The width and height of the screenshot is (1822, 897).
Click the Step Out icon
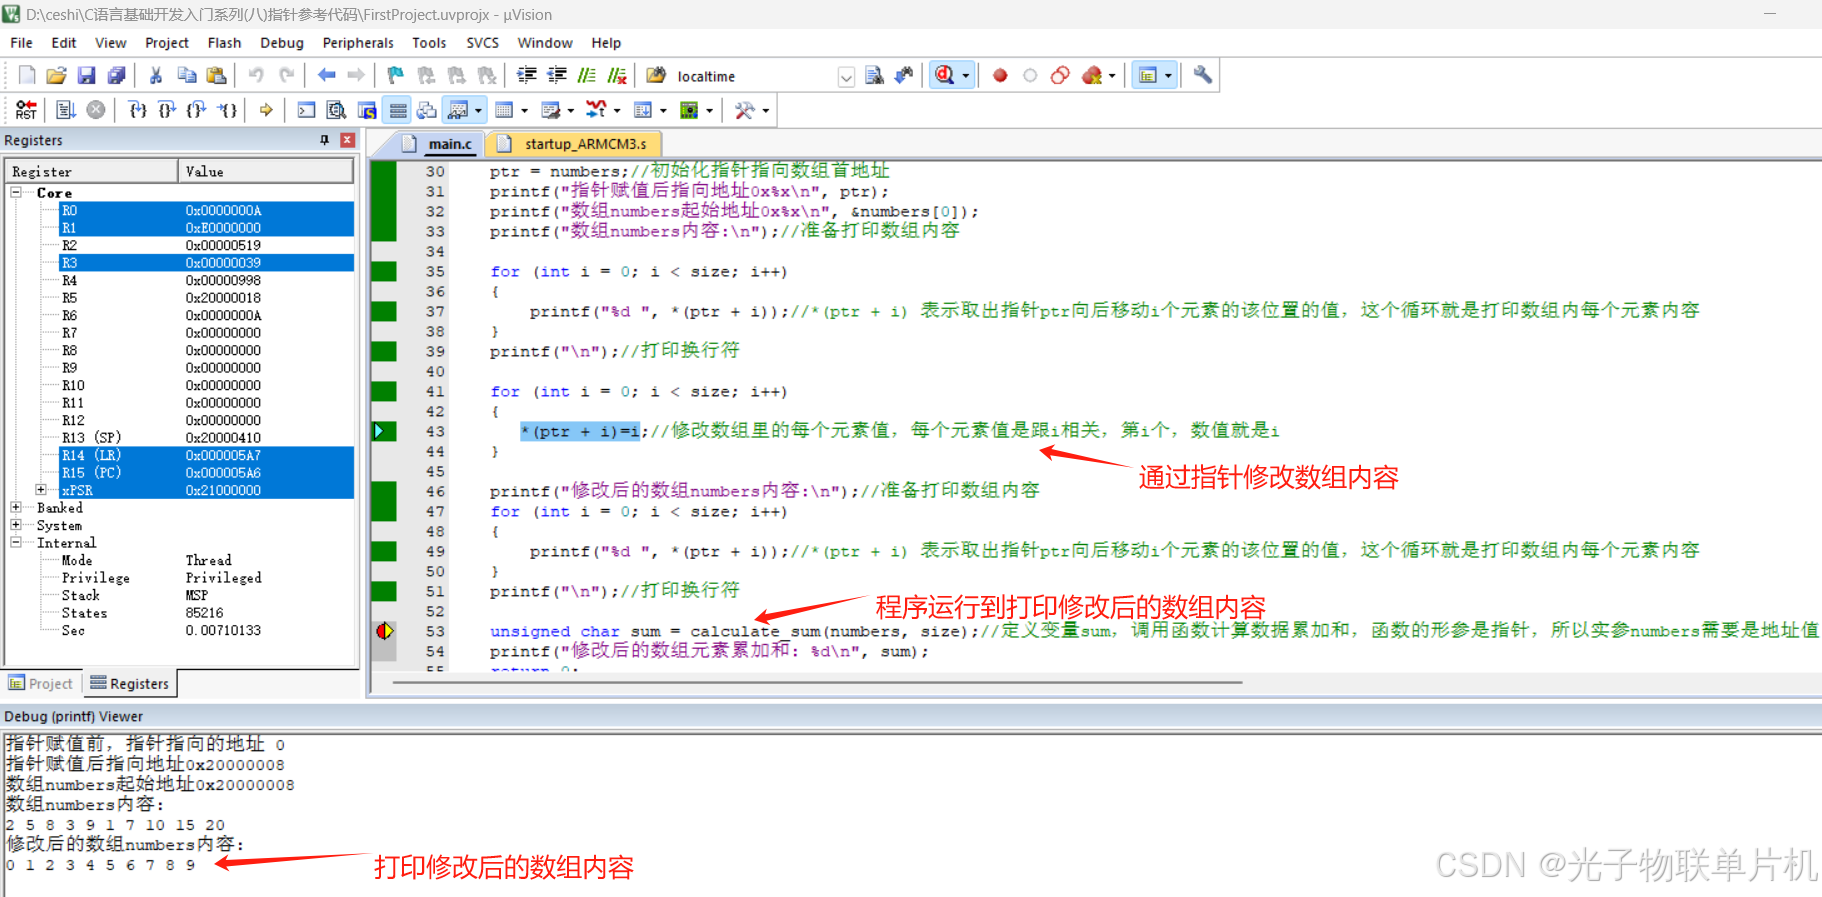(x=197, y=110)
